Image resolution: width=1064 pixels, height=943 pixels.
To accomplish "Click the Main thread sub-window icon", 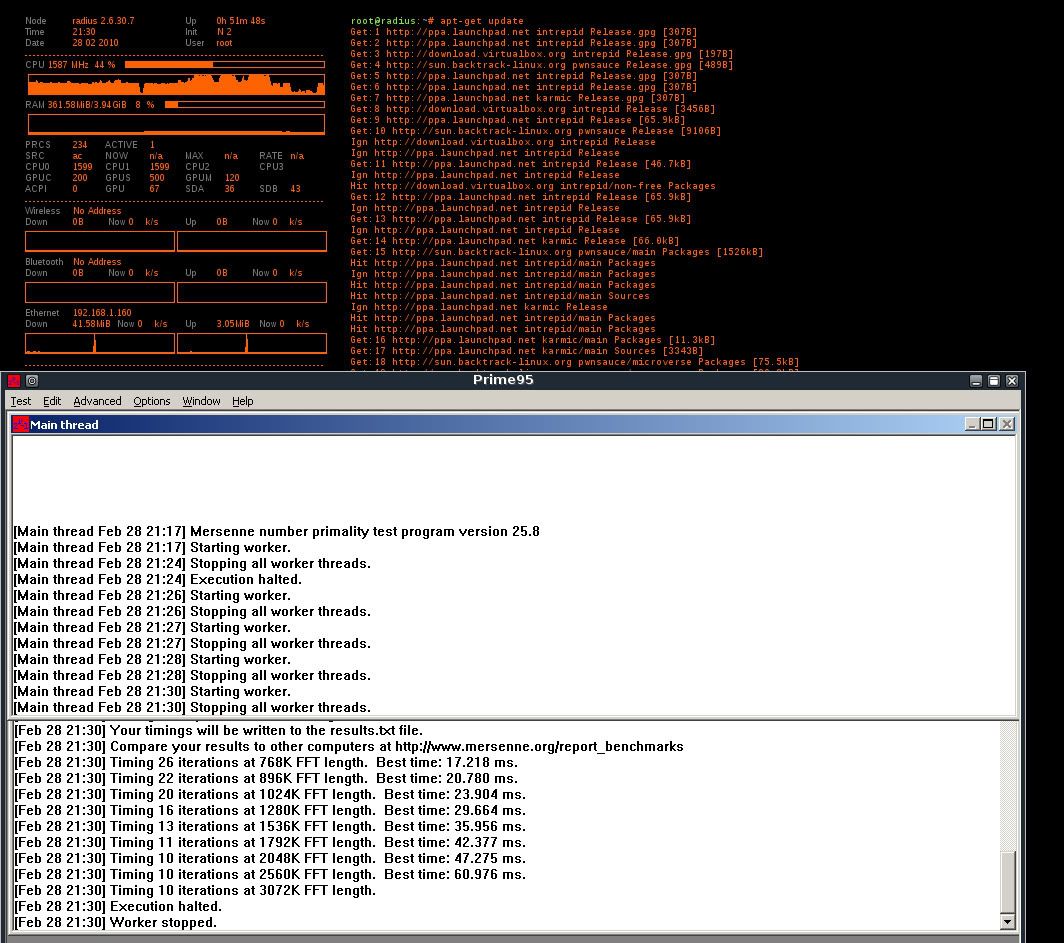I will pos(21,425).
